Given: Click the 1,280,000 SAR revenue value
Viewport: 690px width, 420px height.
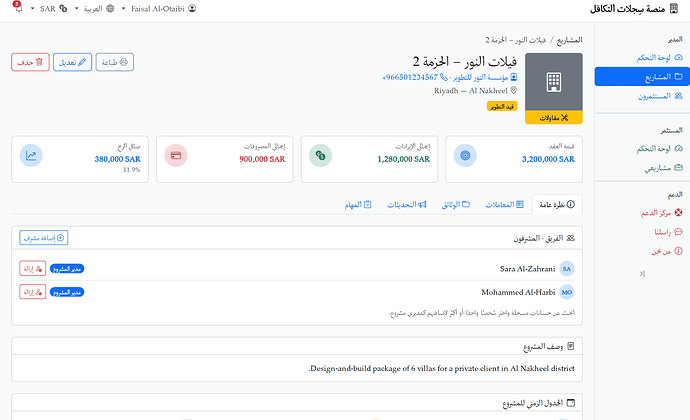Looking at the screenshot, I should click(404, 159).
